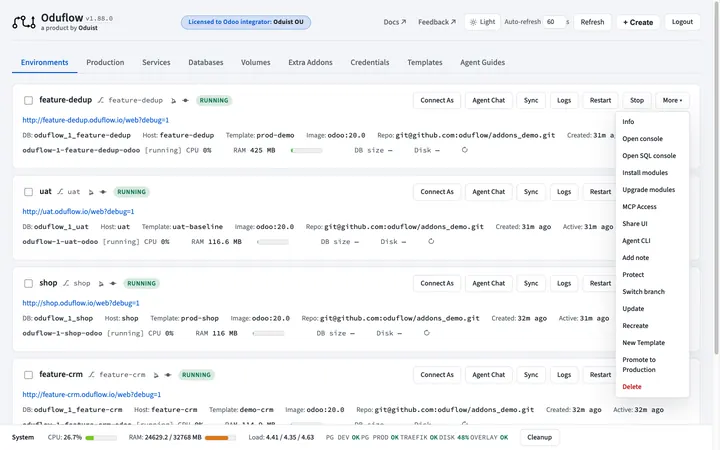Select Upgrade modules in the menu

coord(652,190)
